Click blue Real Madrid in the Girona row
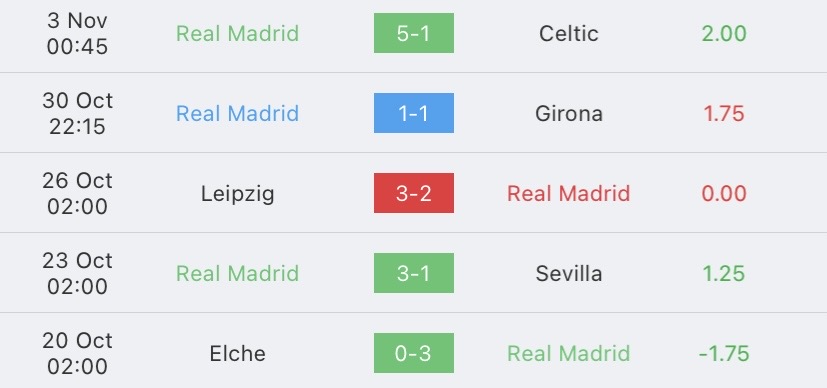 coord(237,113)
